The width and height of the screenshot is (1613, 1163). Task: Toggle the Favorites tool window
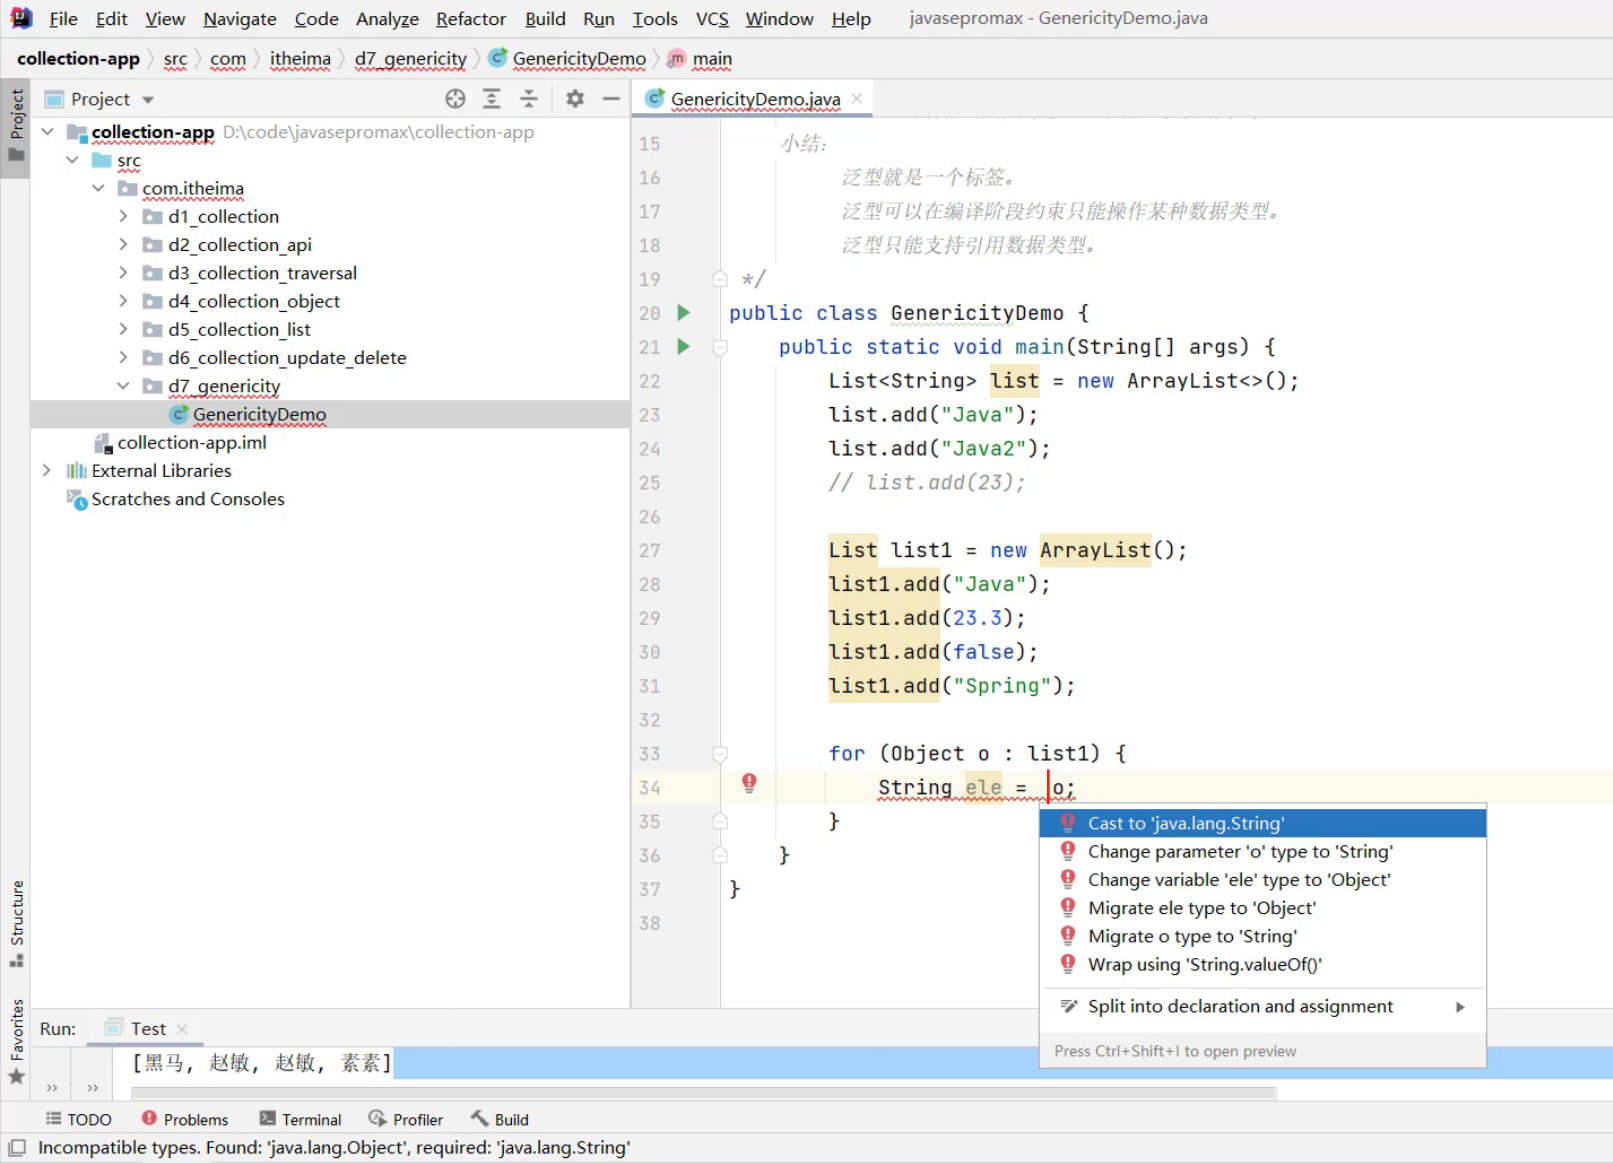point(17,1040)
